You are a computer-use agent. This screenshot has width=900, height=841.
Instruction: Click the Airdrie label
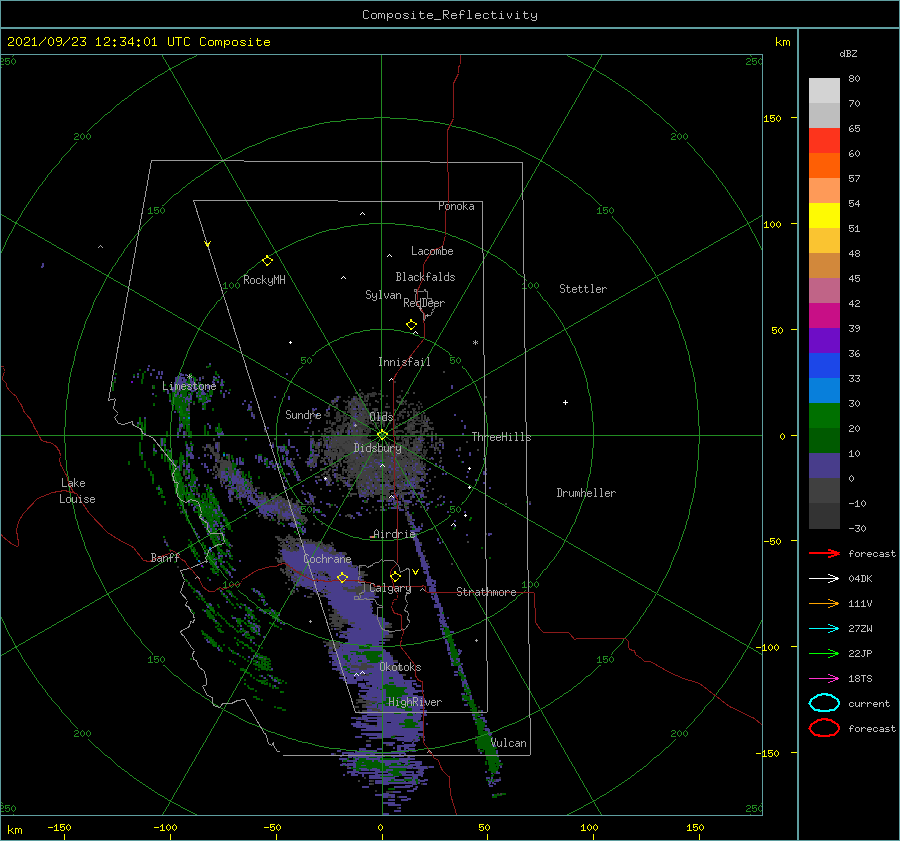394,534
